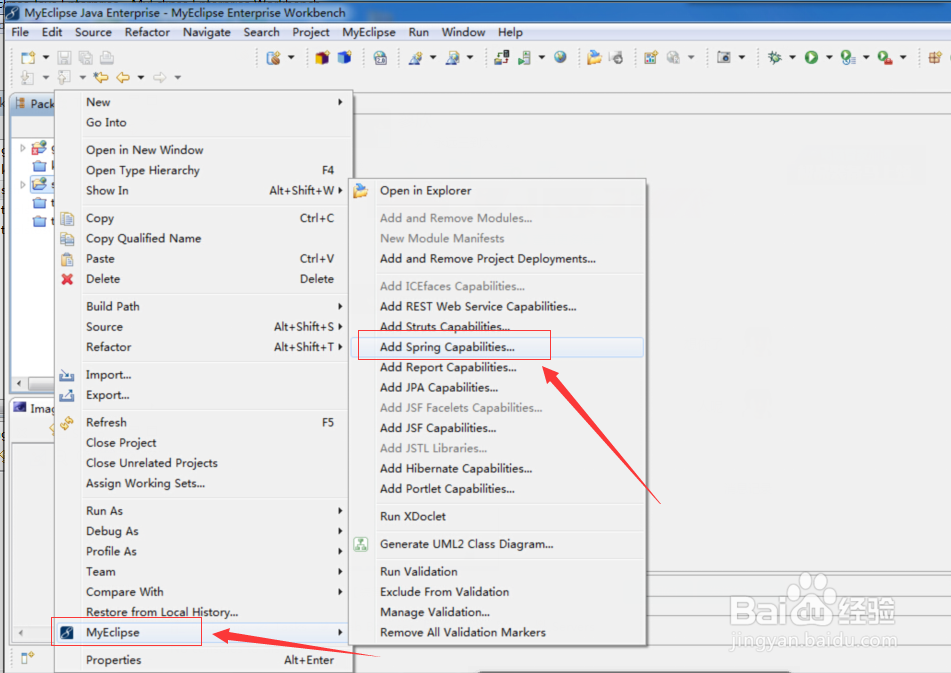Image resolution: width=951 pixels, height=673 pixels.
Task: Click the Package Explorer scrollbar left arrow
Action: coord(19,383)
